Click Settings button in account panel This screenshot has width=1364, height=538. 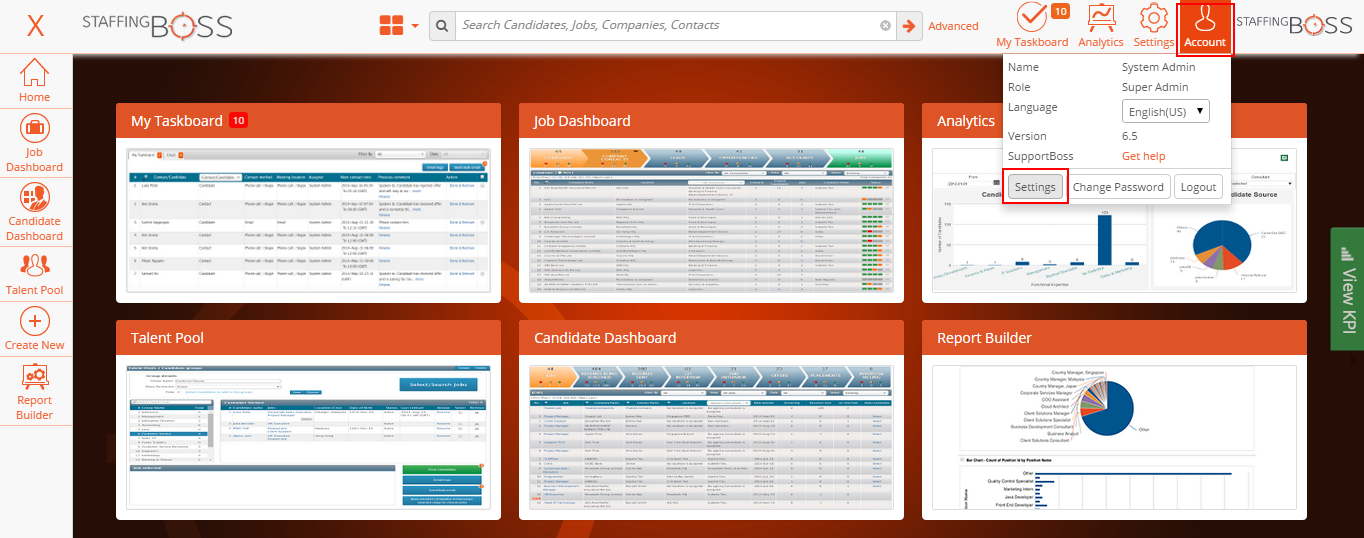pyautogui.click(x=1035, y=187)
